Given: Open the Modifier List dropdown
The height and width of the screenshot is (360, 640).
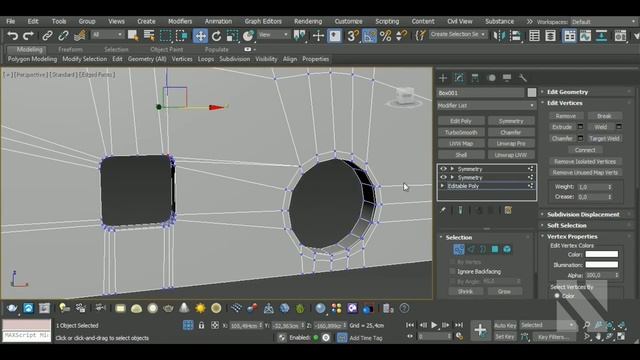Looking at the screenshot, I should pyautogui.click(x=486, y=105).
